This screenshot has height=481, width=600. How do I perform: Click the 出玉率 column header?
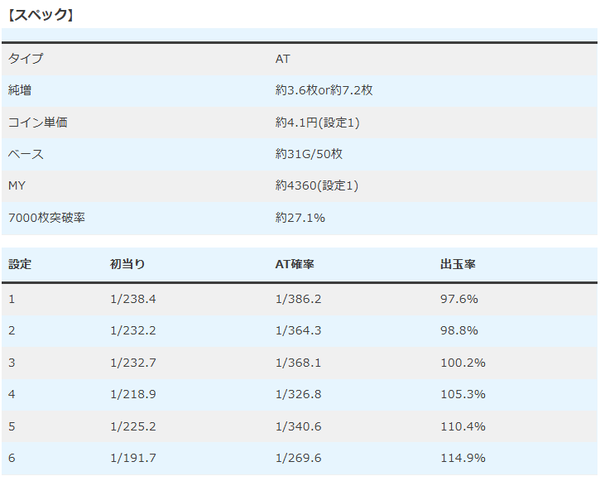click(x=458, y=264)
